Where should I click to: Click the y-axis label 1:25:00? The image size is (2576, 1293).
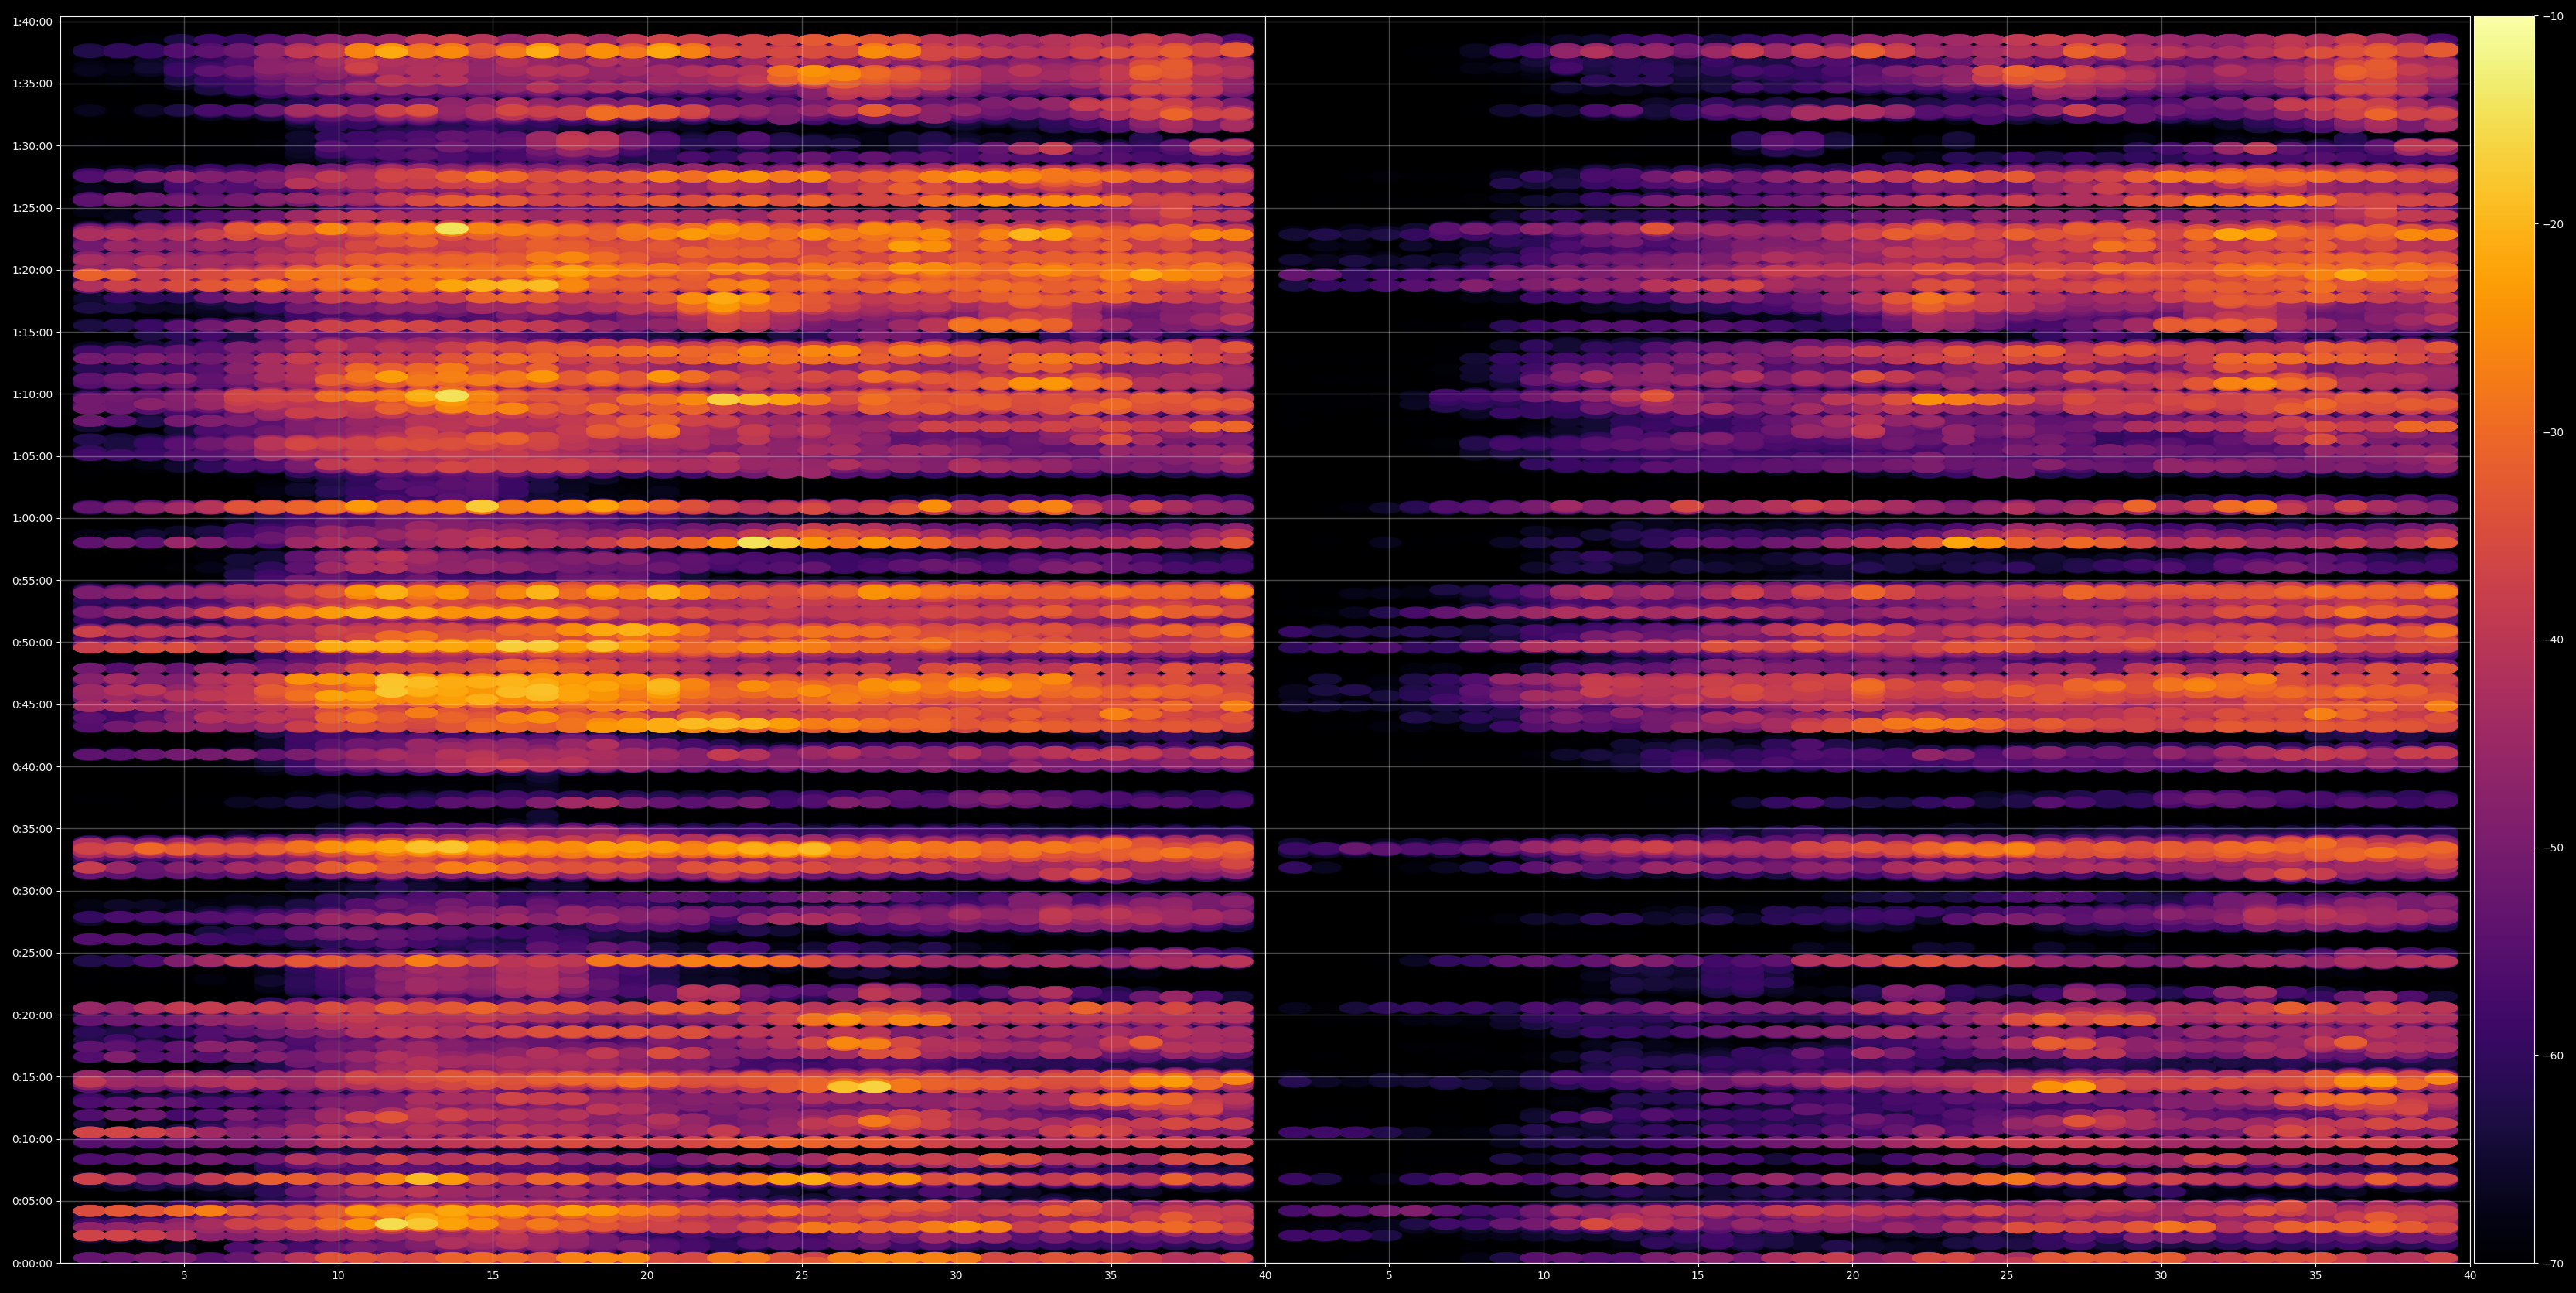(x=32, y=208)
